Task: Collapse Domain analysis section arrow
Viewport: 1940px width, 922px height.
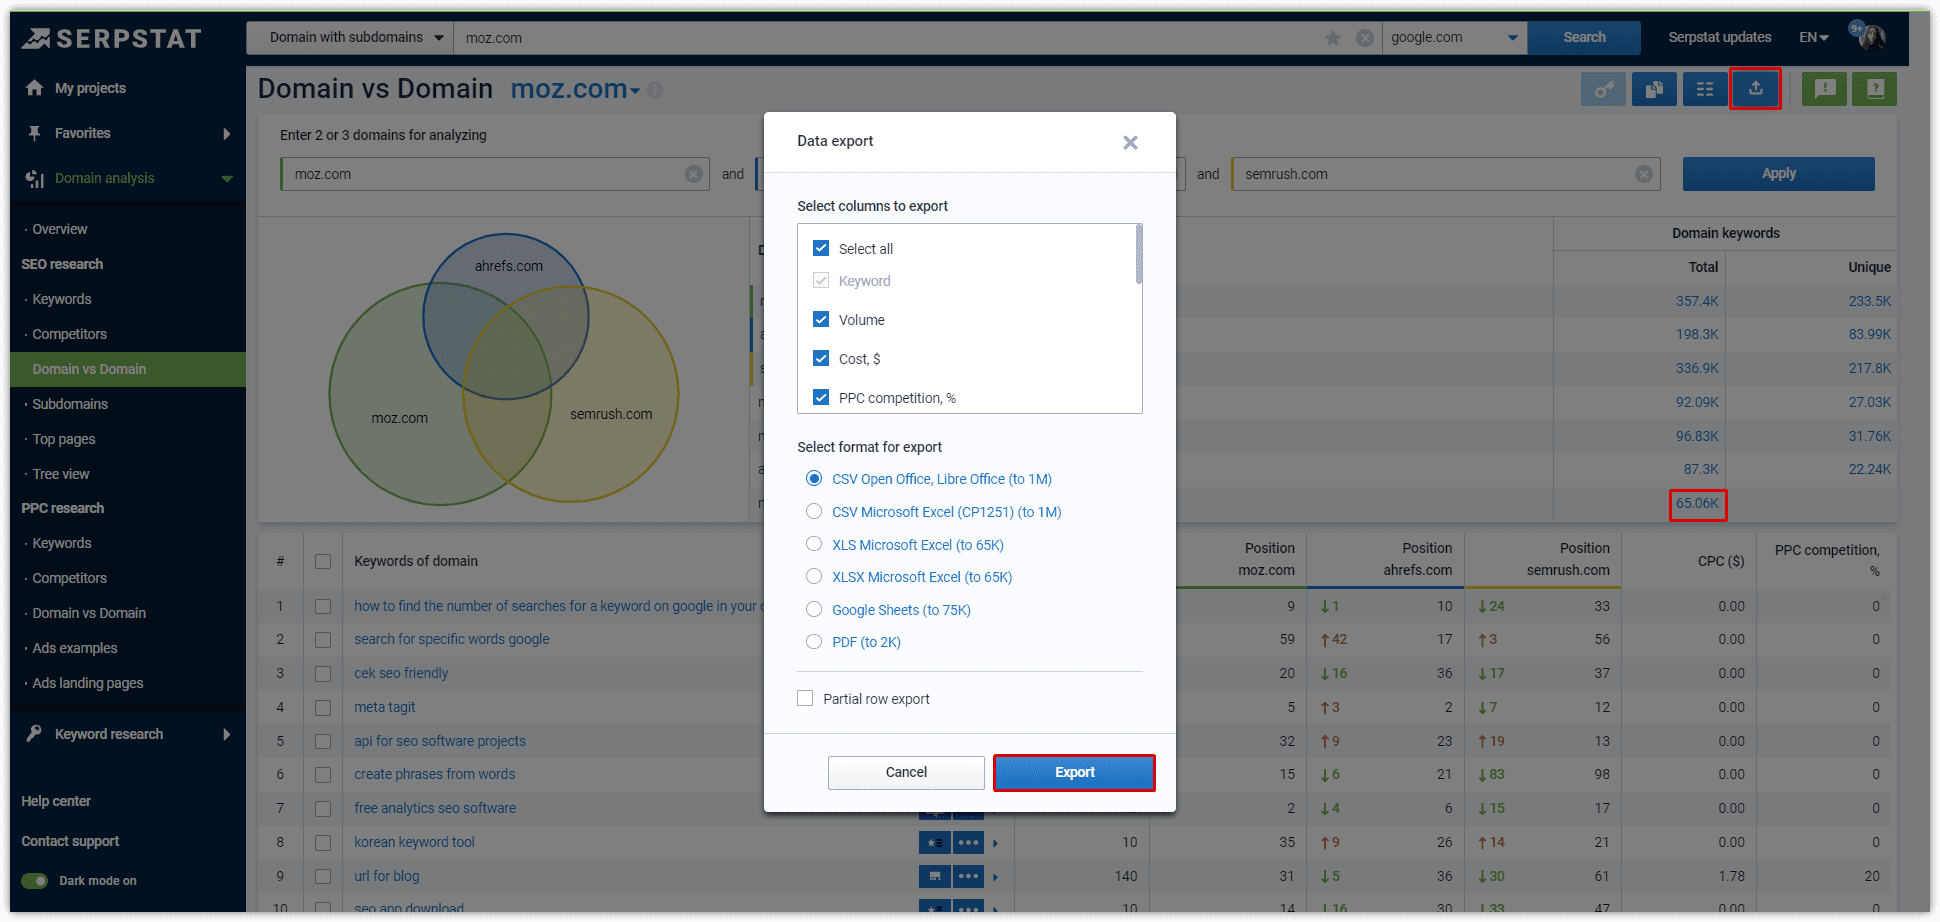Action: click(227, 179)
